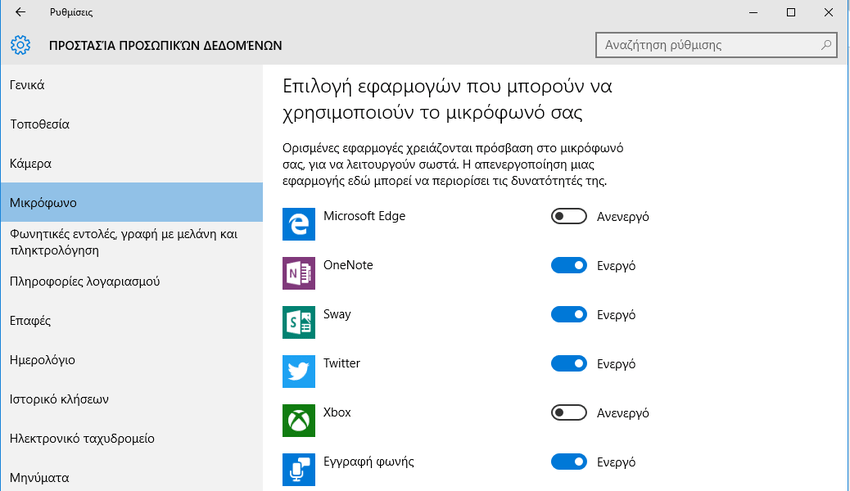The image size is (850, 491).
Task: Enable microphone access for Microsoft Edge
Action: click(569, 217)
